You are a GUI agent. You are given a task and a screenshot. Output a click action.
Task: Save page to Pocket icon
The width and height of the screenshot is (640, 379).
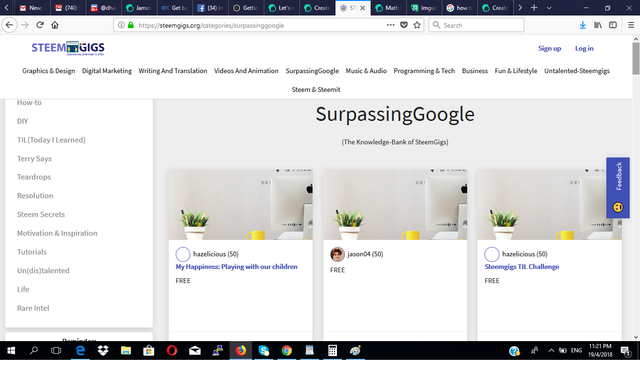coord(404,25)
